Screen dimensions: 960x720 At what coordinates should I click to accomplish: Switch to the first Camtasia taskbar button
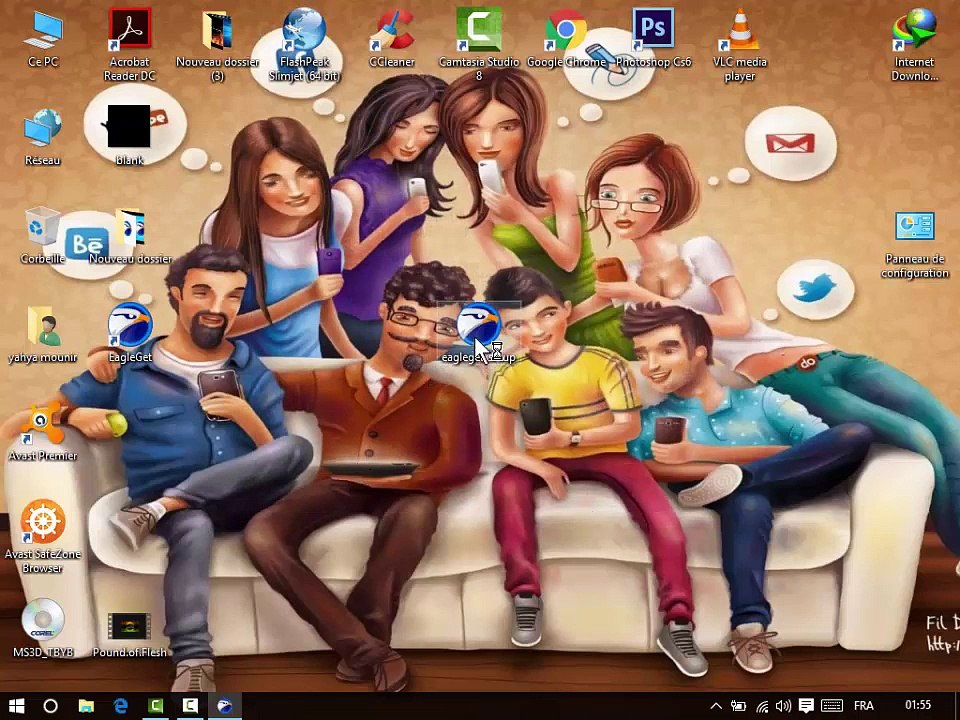point(156,706)
